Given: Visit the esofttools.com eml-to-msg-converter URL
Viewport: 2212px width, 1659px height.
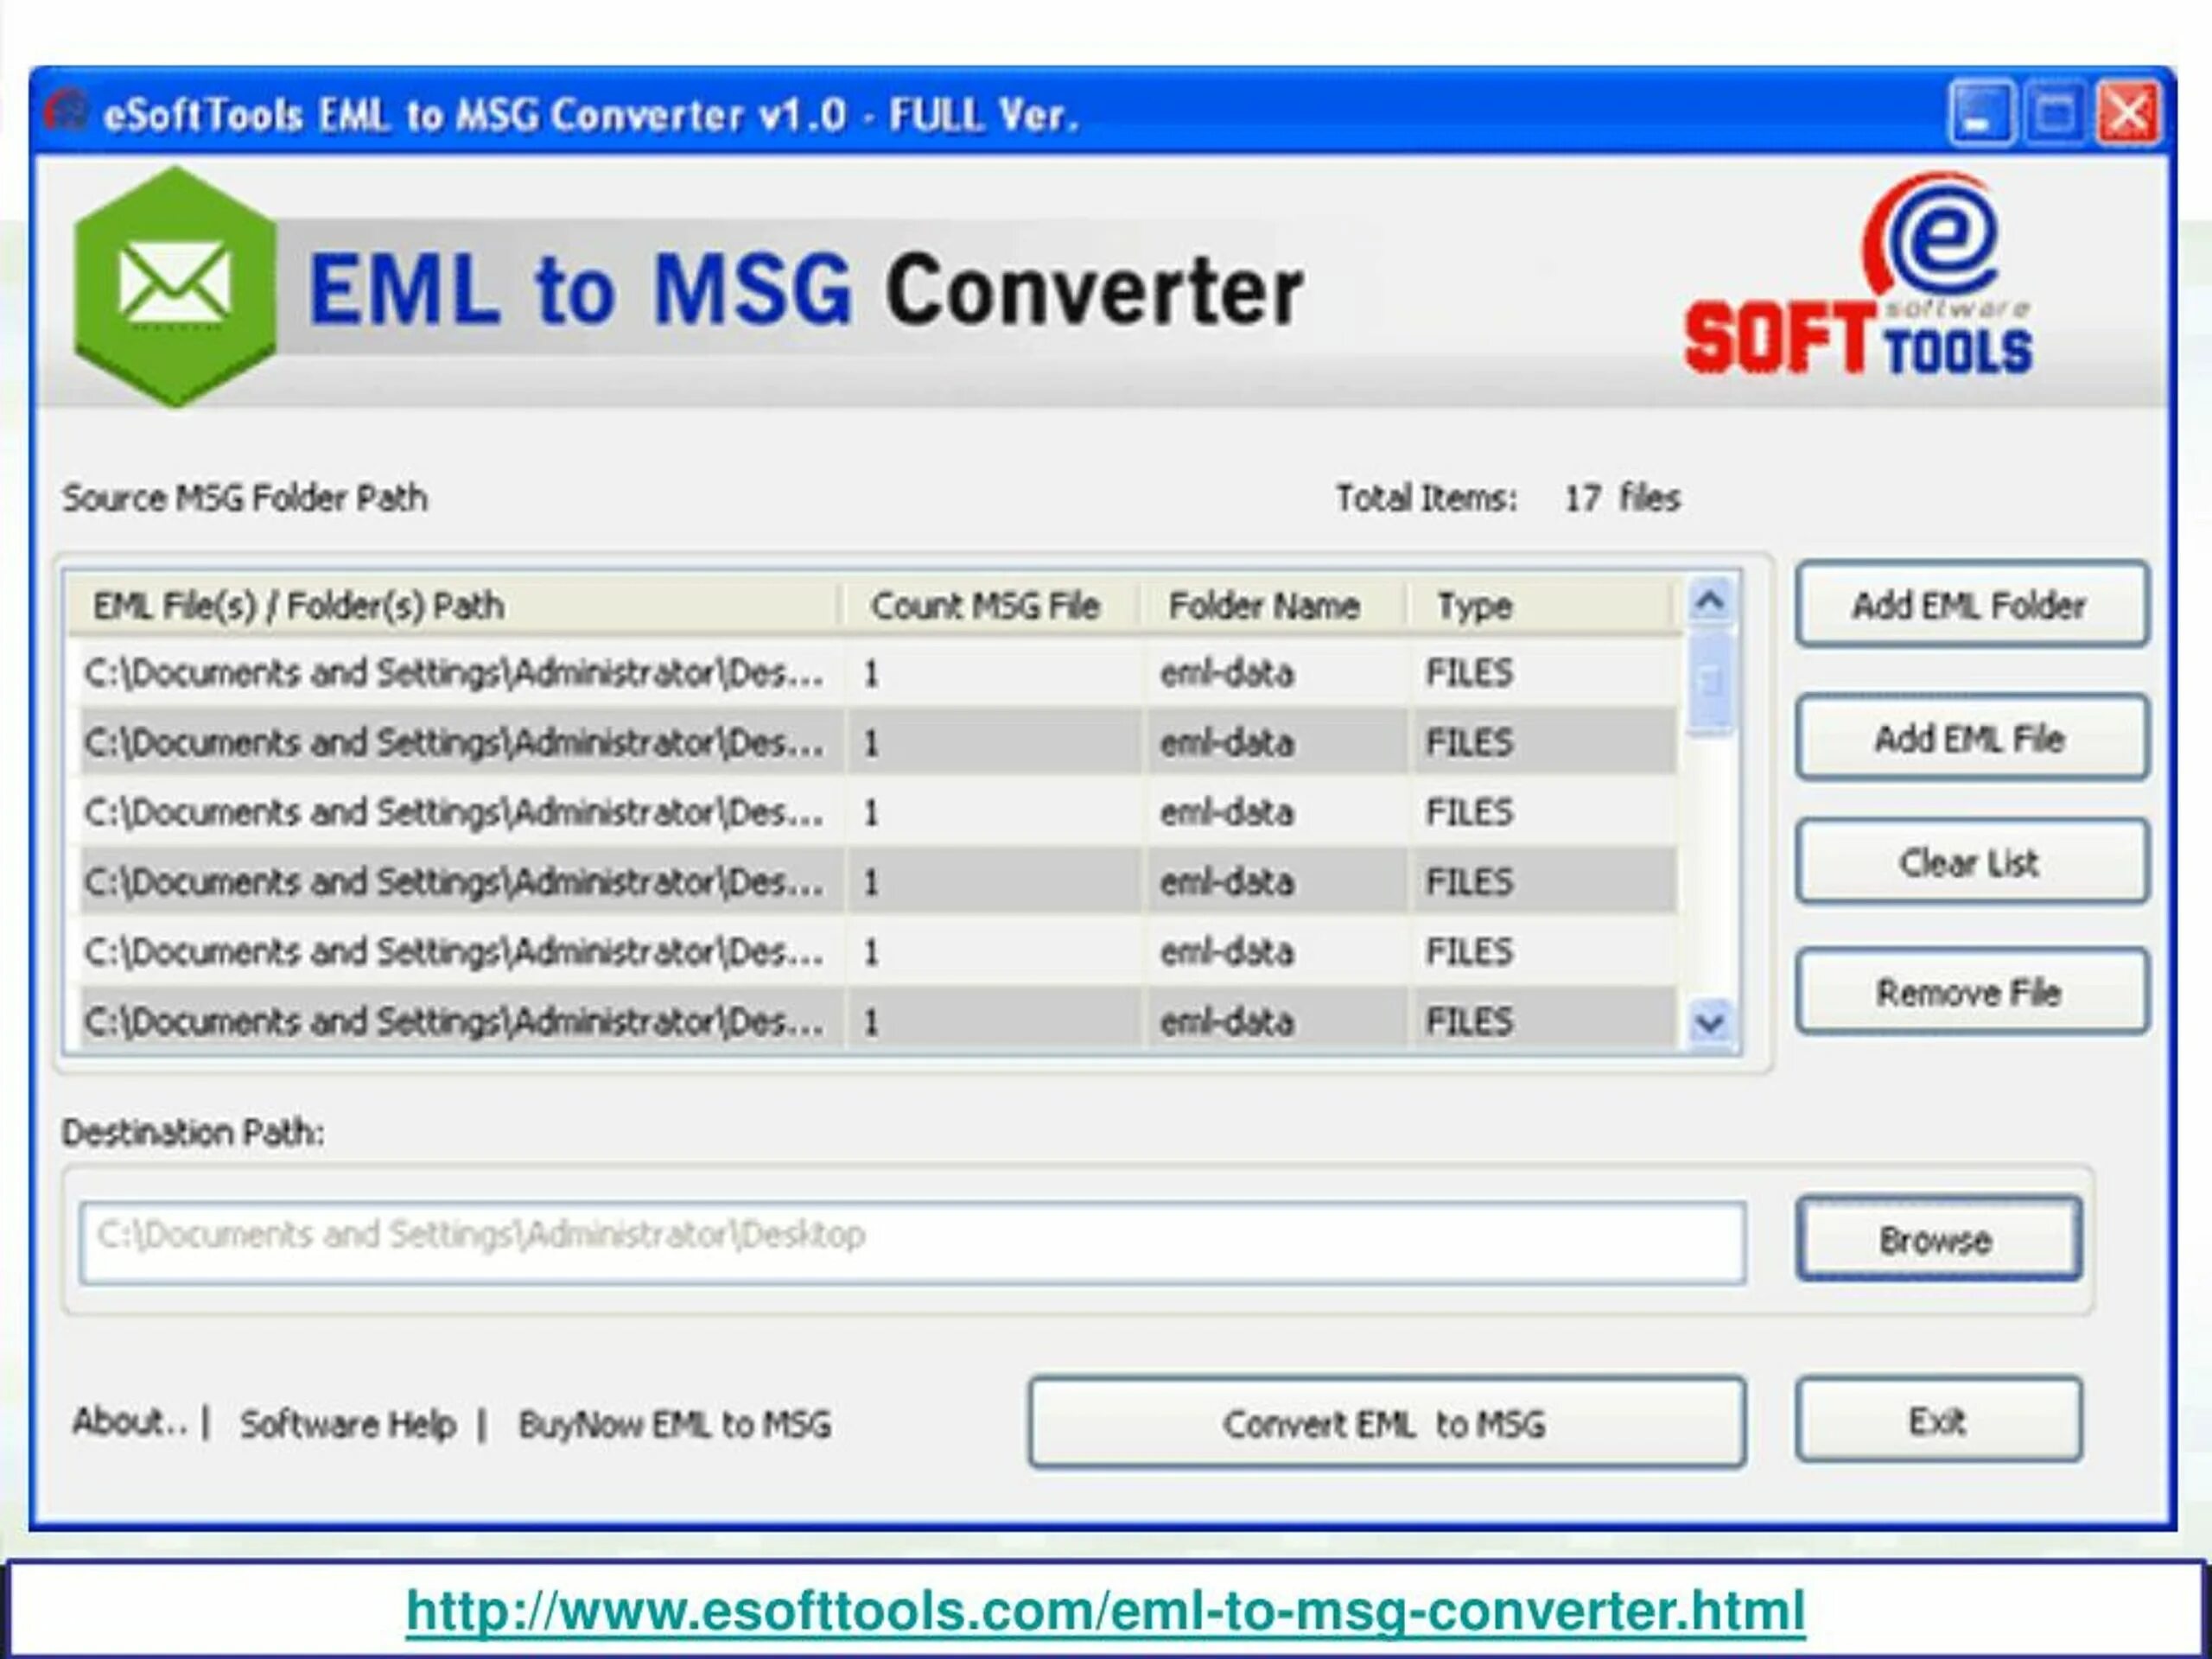Looking at the screenshot, I should [1105, 1611].
